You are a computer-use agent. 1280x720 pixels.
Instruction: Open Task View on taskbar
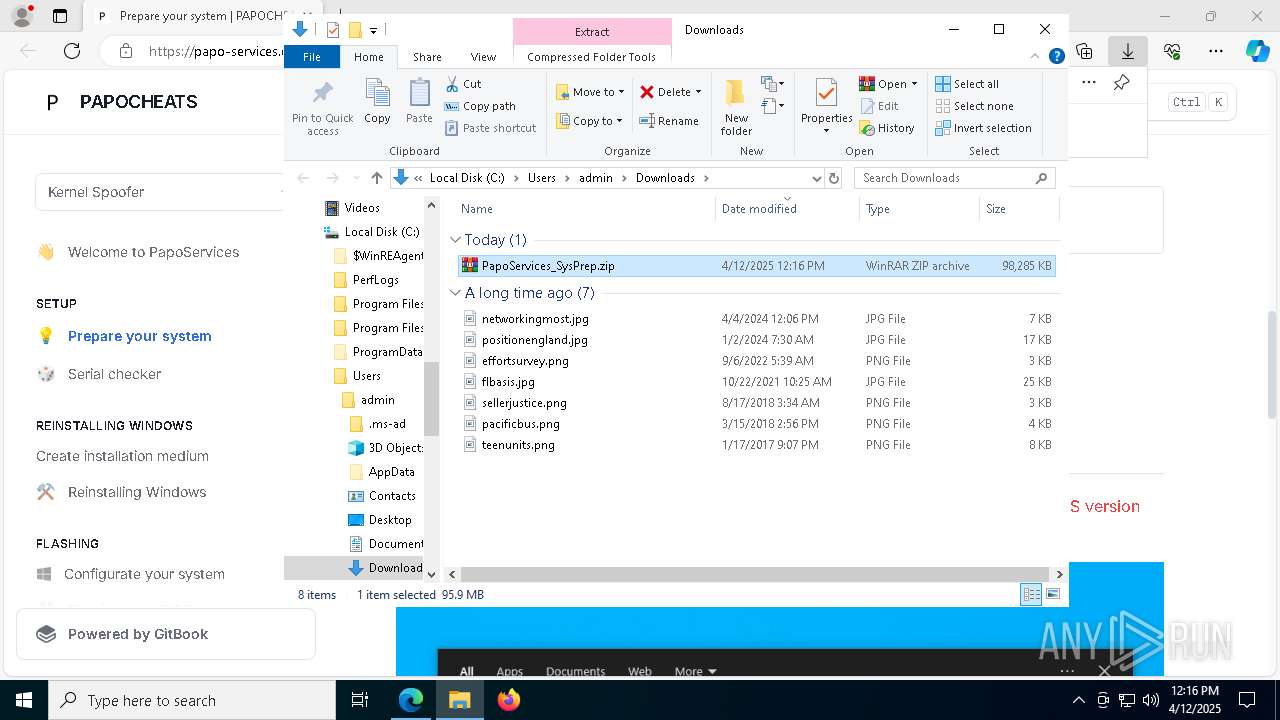[x=360, y=700]
